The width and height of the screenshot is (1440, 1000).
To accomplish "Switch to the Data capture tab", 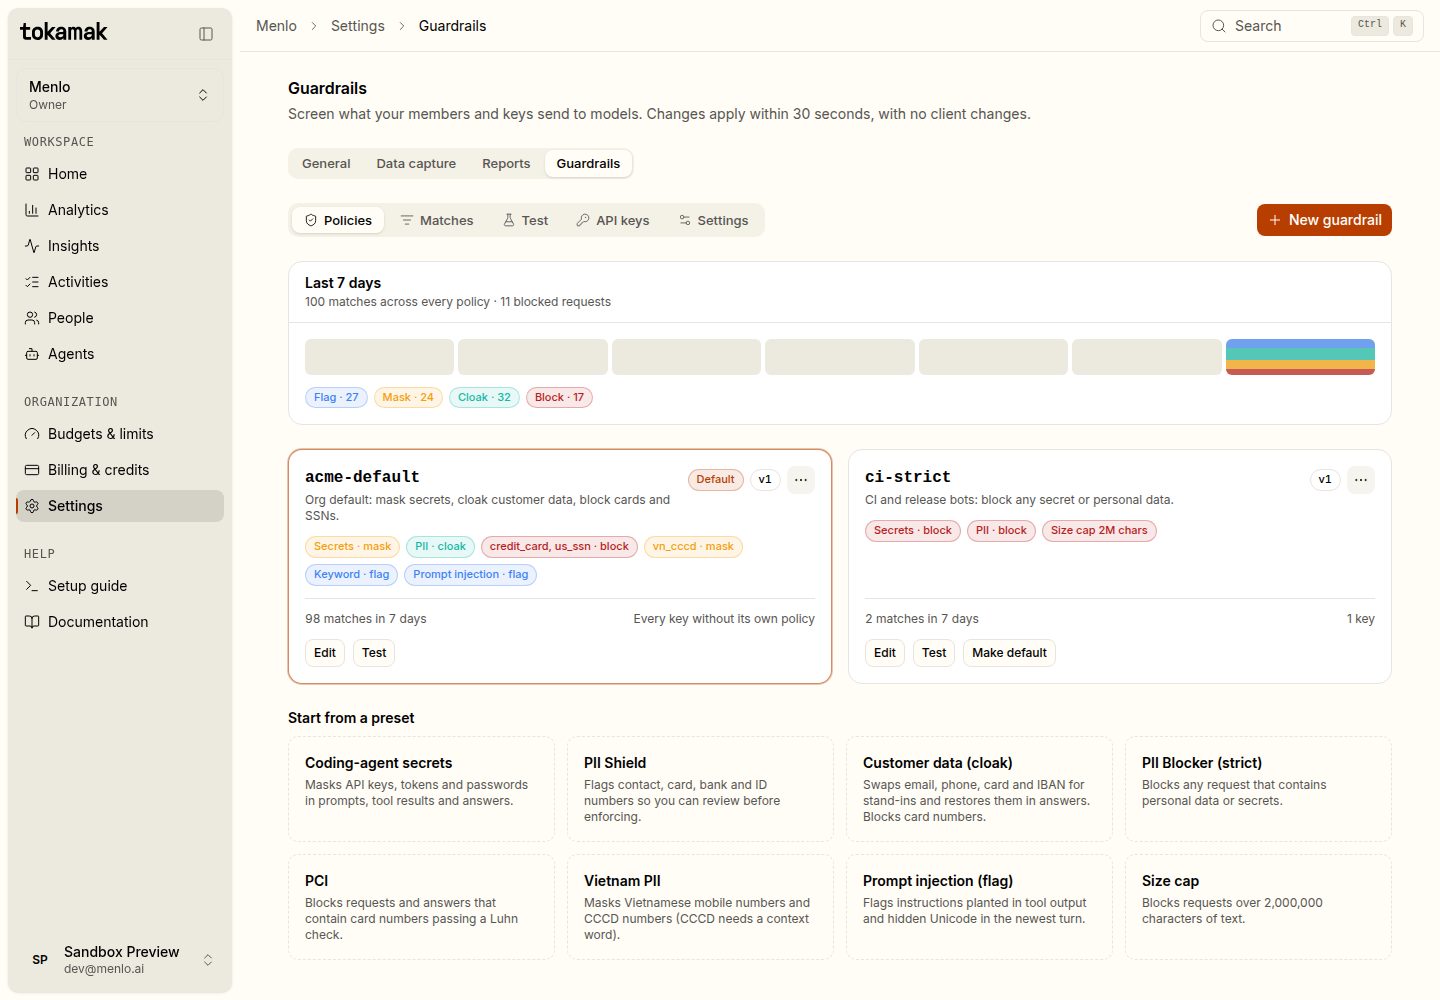I will coord(416,164).
